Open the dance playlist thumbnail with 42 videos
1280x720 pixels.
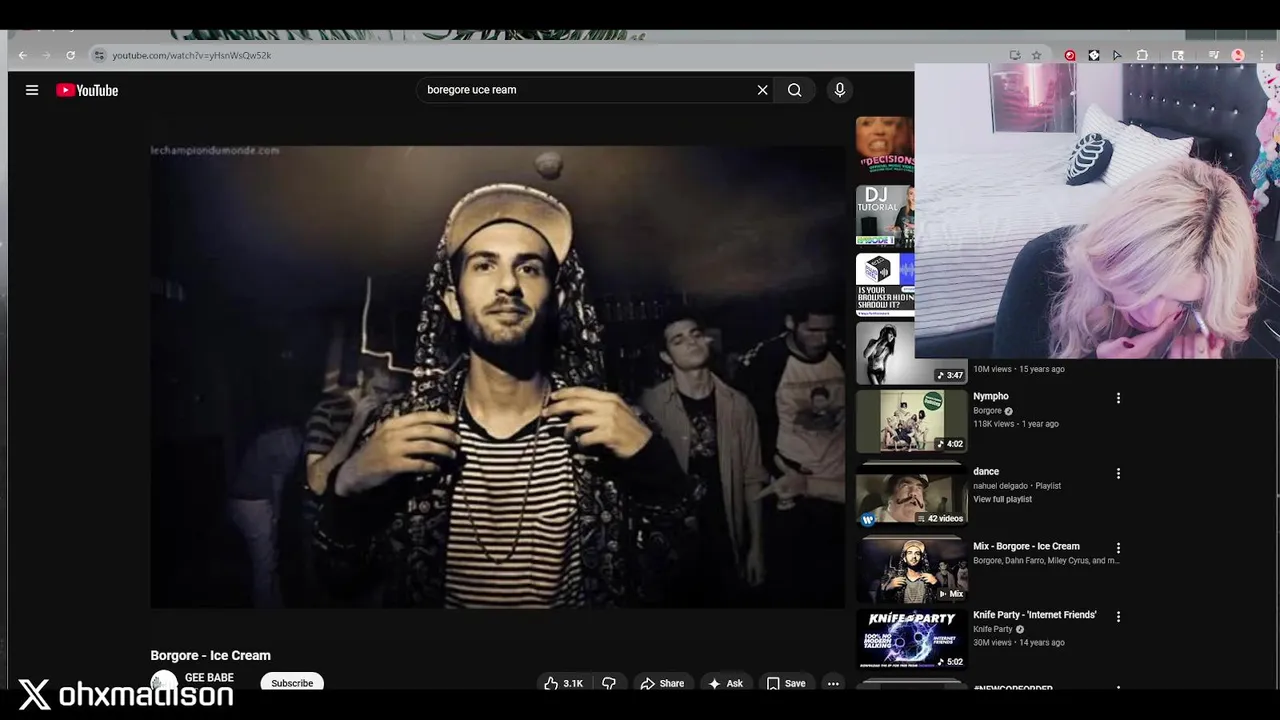click(x=911, y=496)
